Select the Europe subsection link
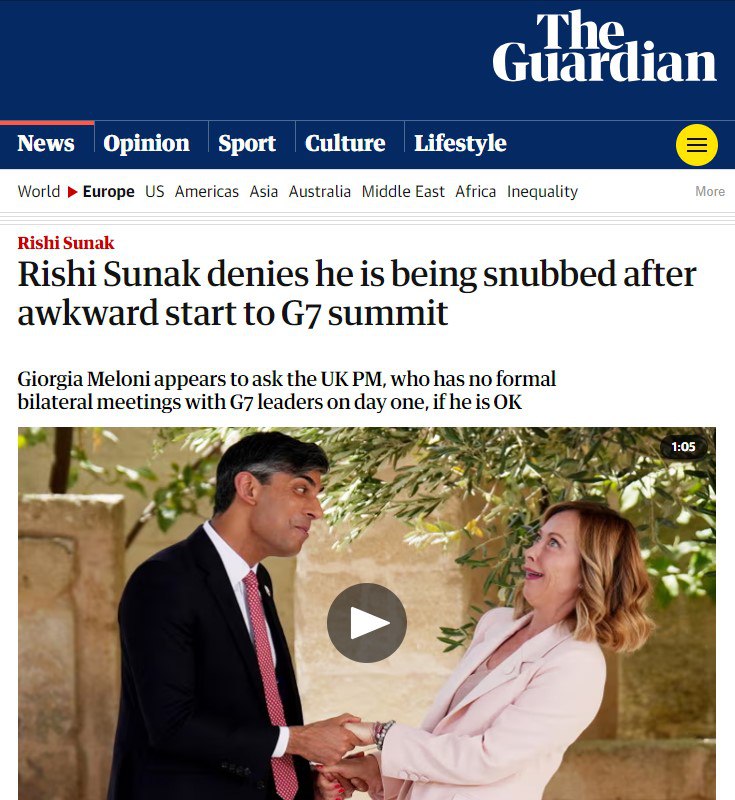 tap(108, 192)
